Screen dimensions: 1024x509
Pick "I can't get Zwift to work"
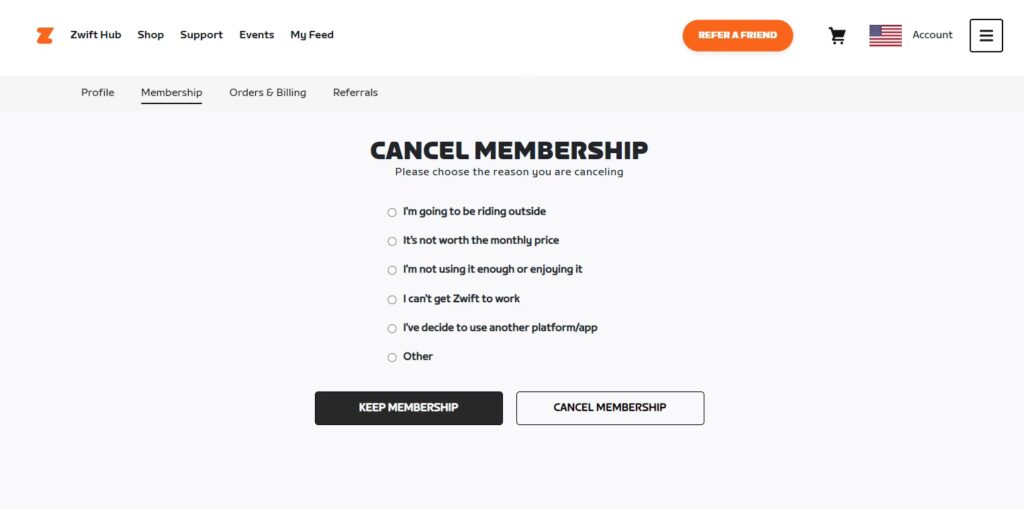point(392,299)
